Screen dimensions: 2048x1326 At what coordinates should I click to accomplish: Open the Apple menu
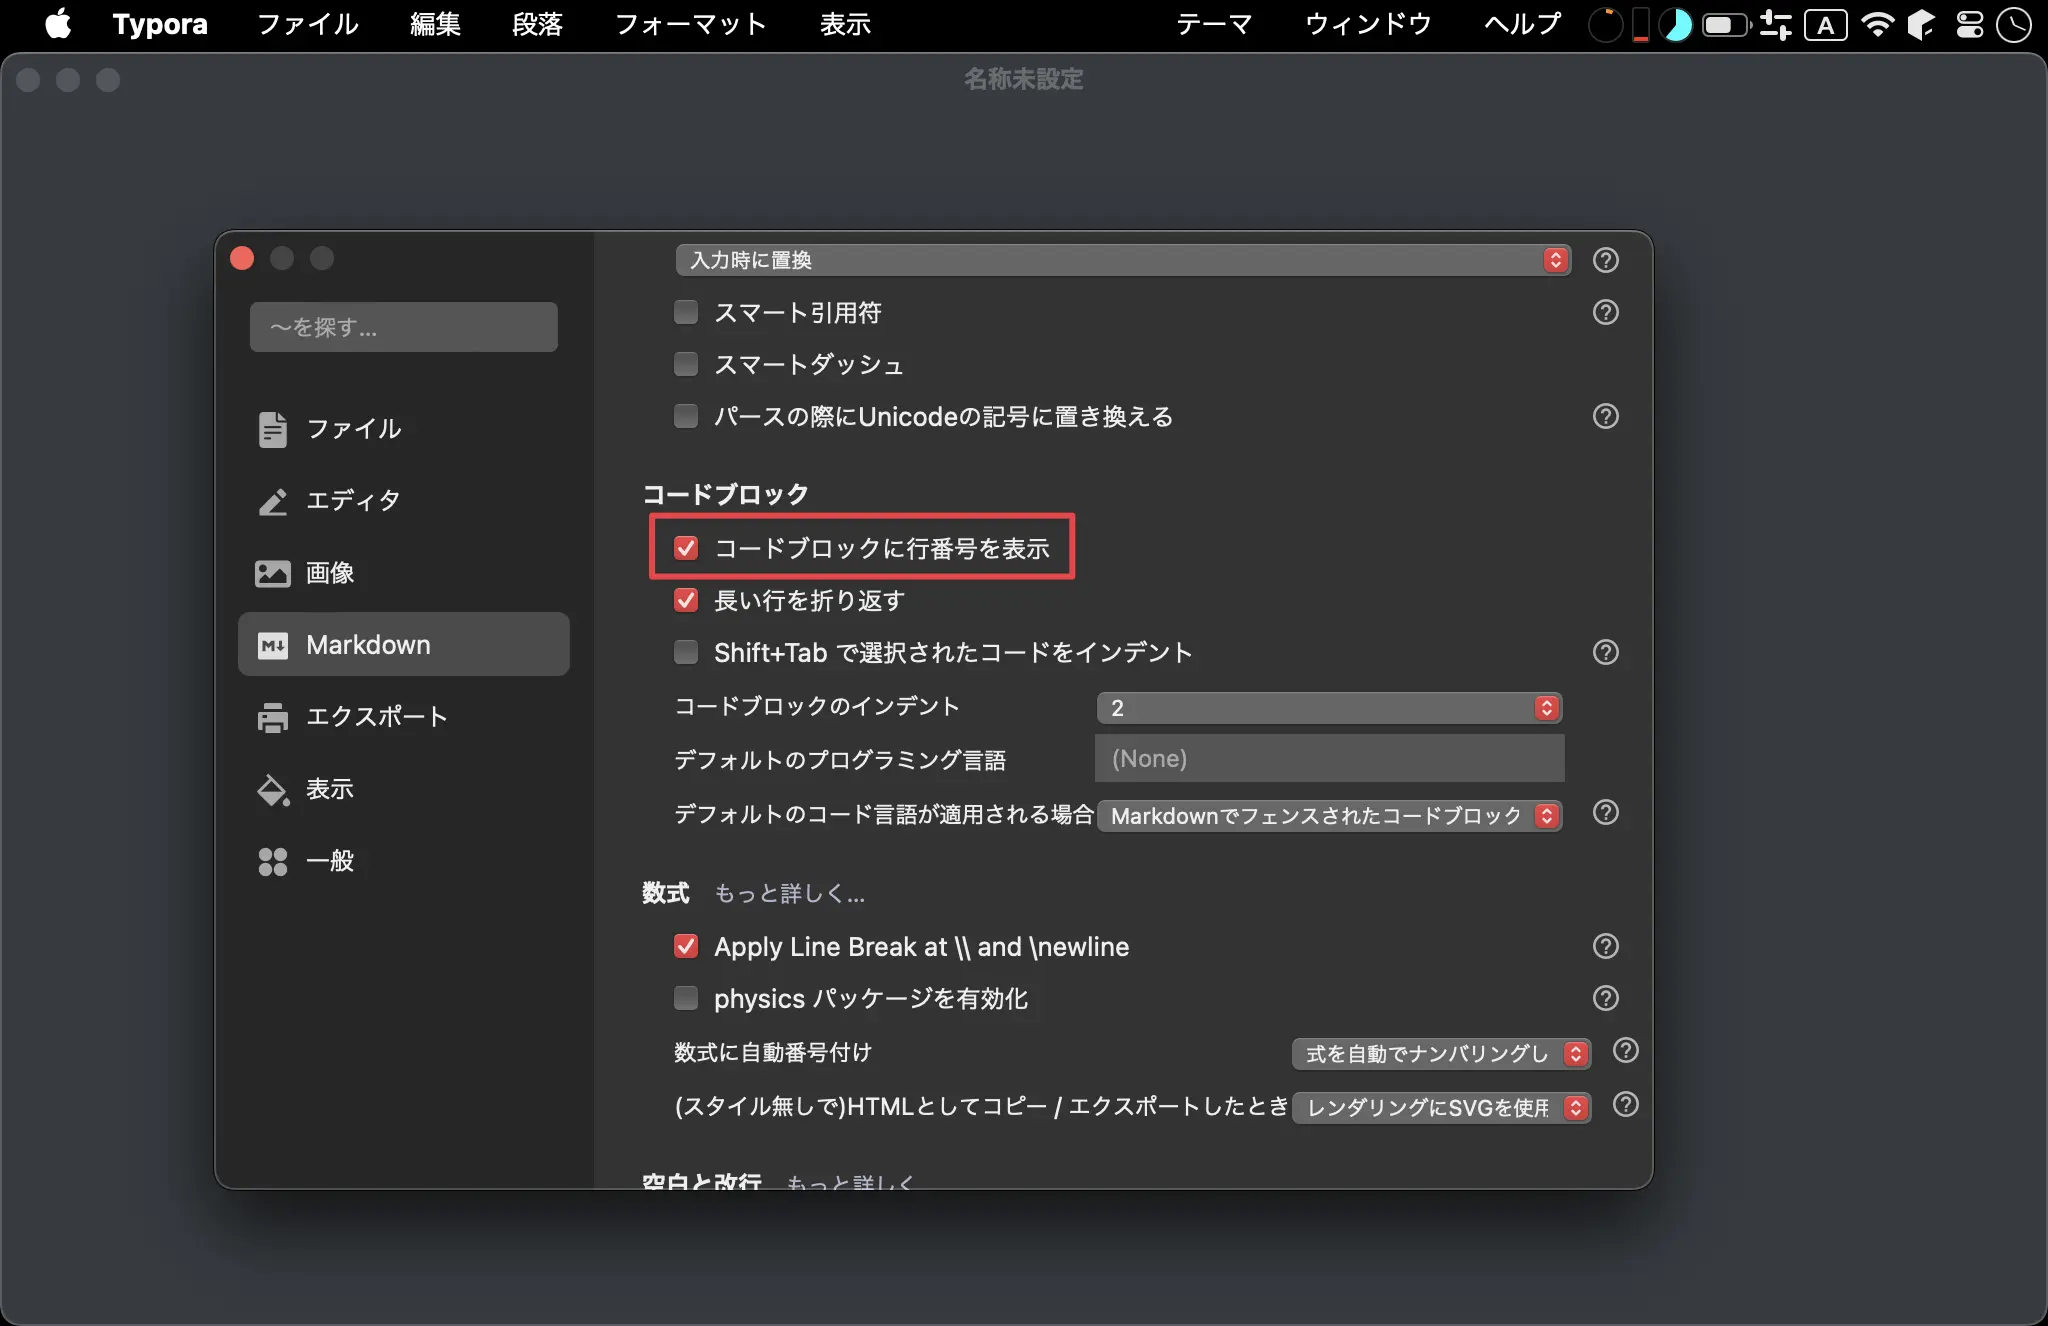[59, 24]
